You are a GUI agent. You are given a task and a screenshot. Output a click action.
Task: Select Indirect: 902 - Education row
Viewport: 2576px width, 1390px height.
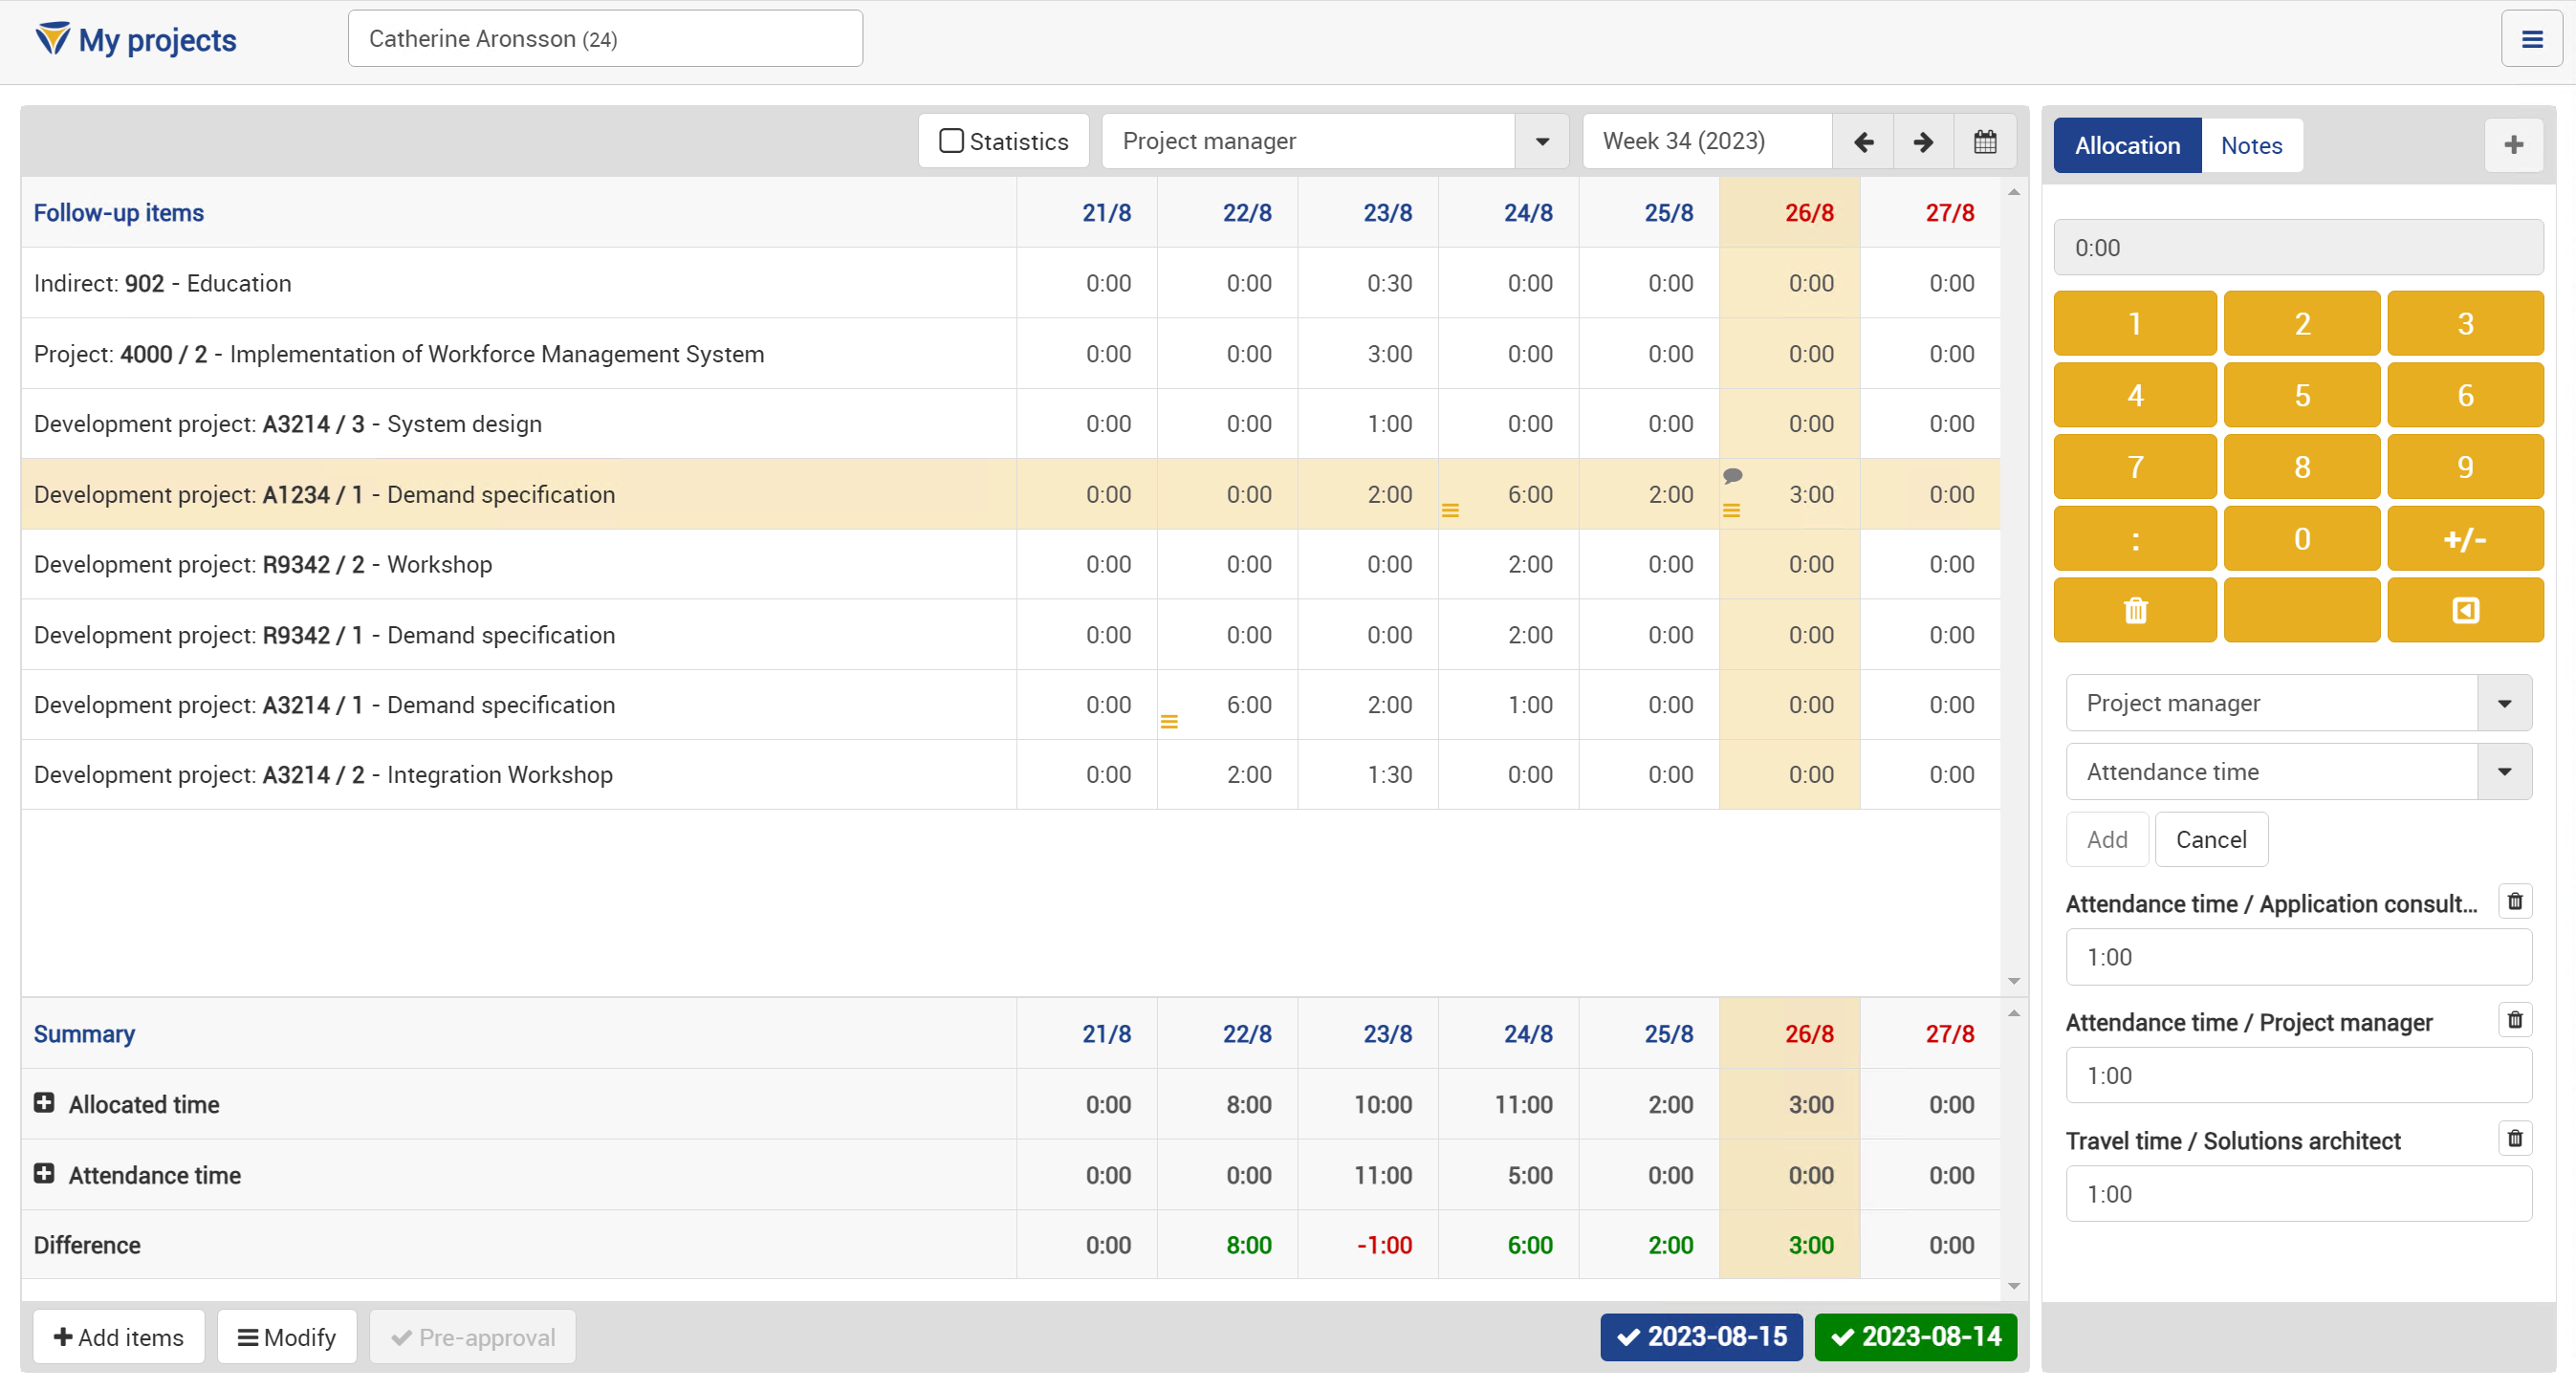[x=1010, y=283]
